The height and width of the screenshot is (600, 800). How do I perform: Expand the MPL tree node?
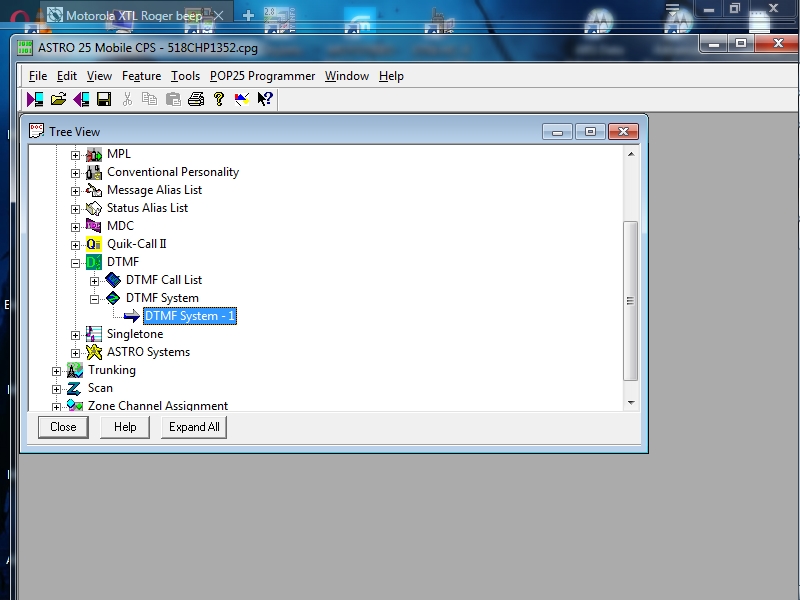pos(76,155)
